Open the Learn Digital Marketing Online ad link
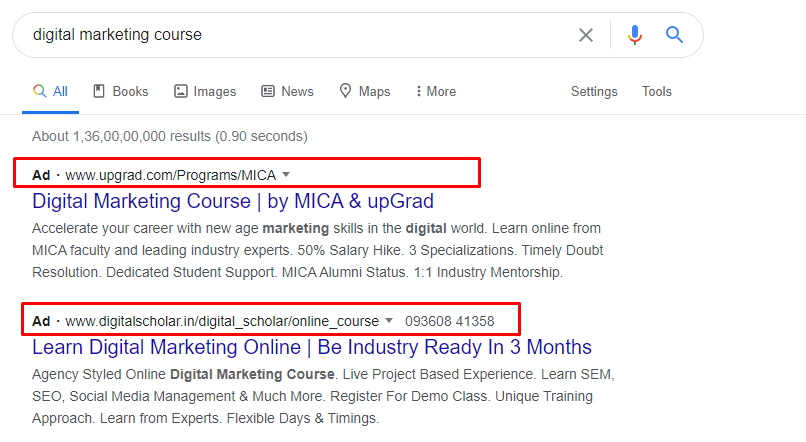Screen dimensions: 806x442 point(312,347)
